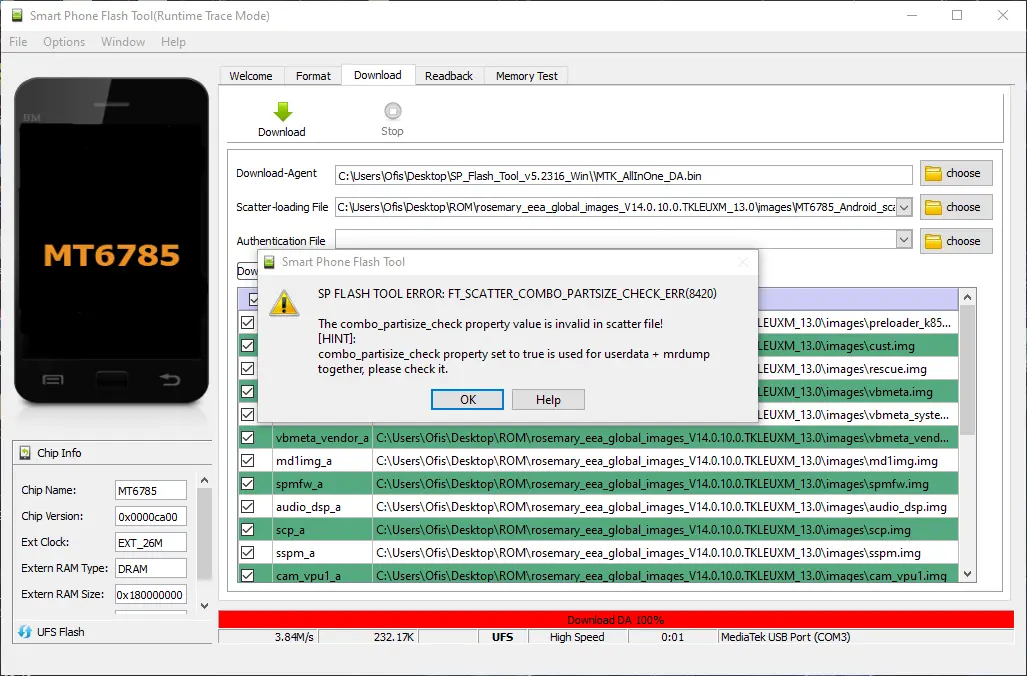Uncheck the audio_dsp_a partition
Viewport: 1027px width, 676px height.
(x=248, y=506)
